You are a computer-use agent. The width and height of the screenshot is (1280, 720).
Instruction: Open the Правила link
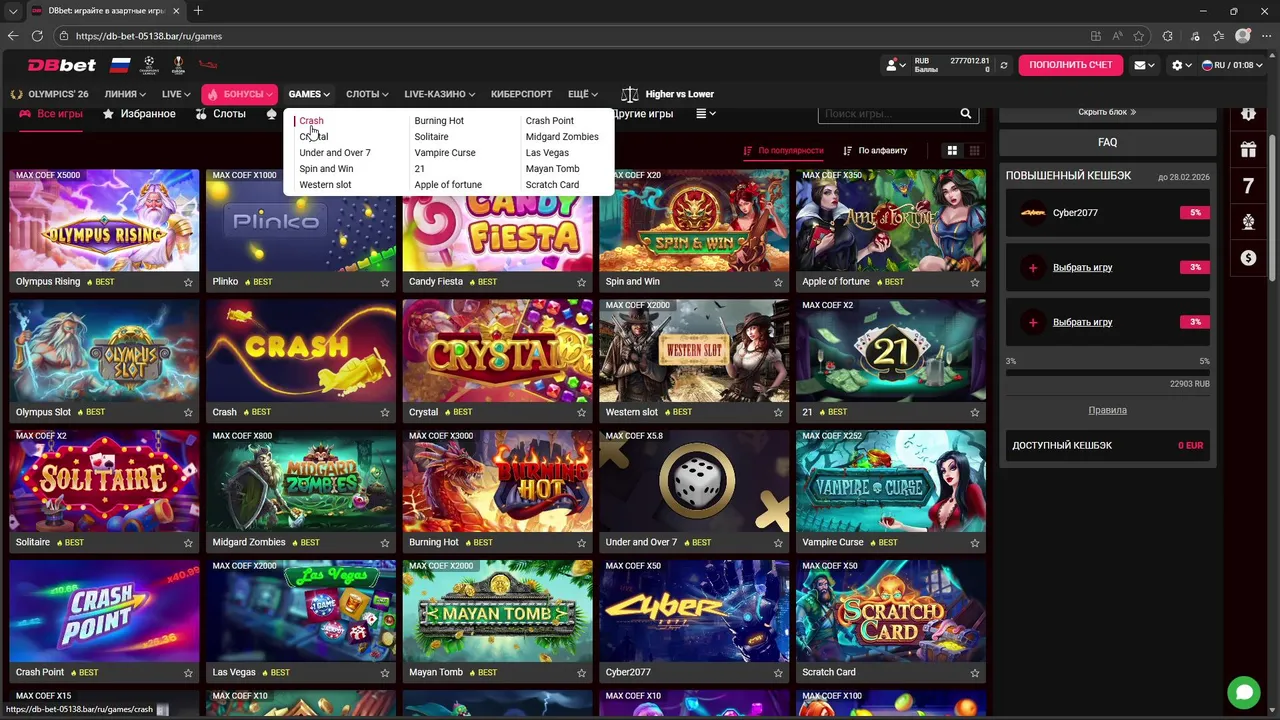1107,410
